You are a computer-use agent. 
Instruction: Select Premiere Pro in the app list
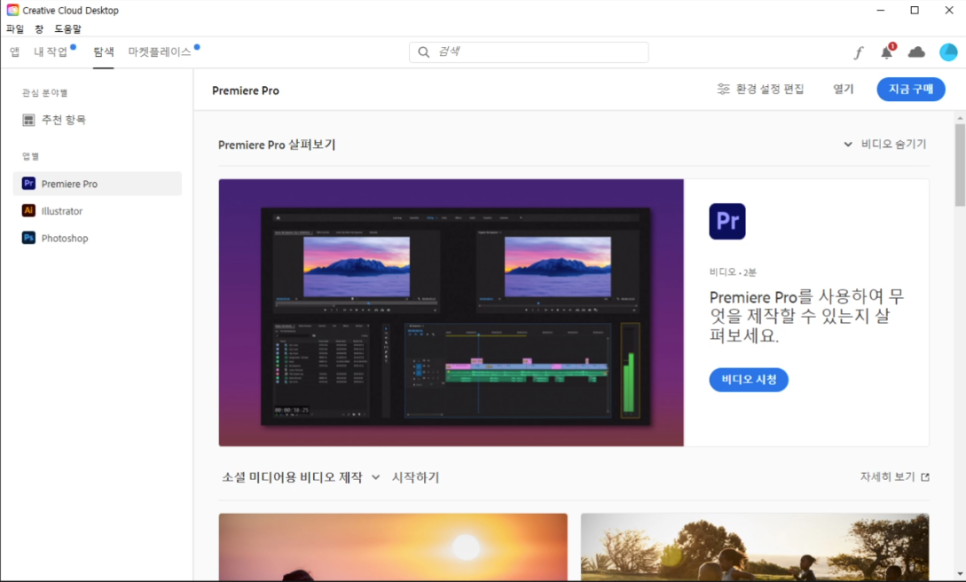[97, 184]
